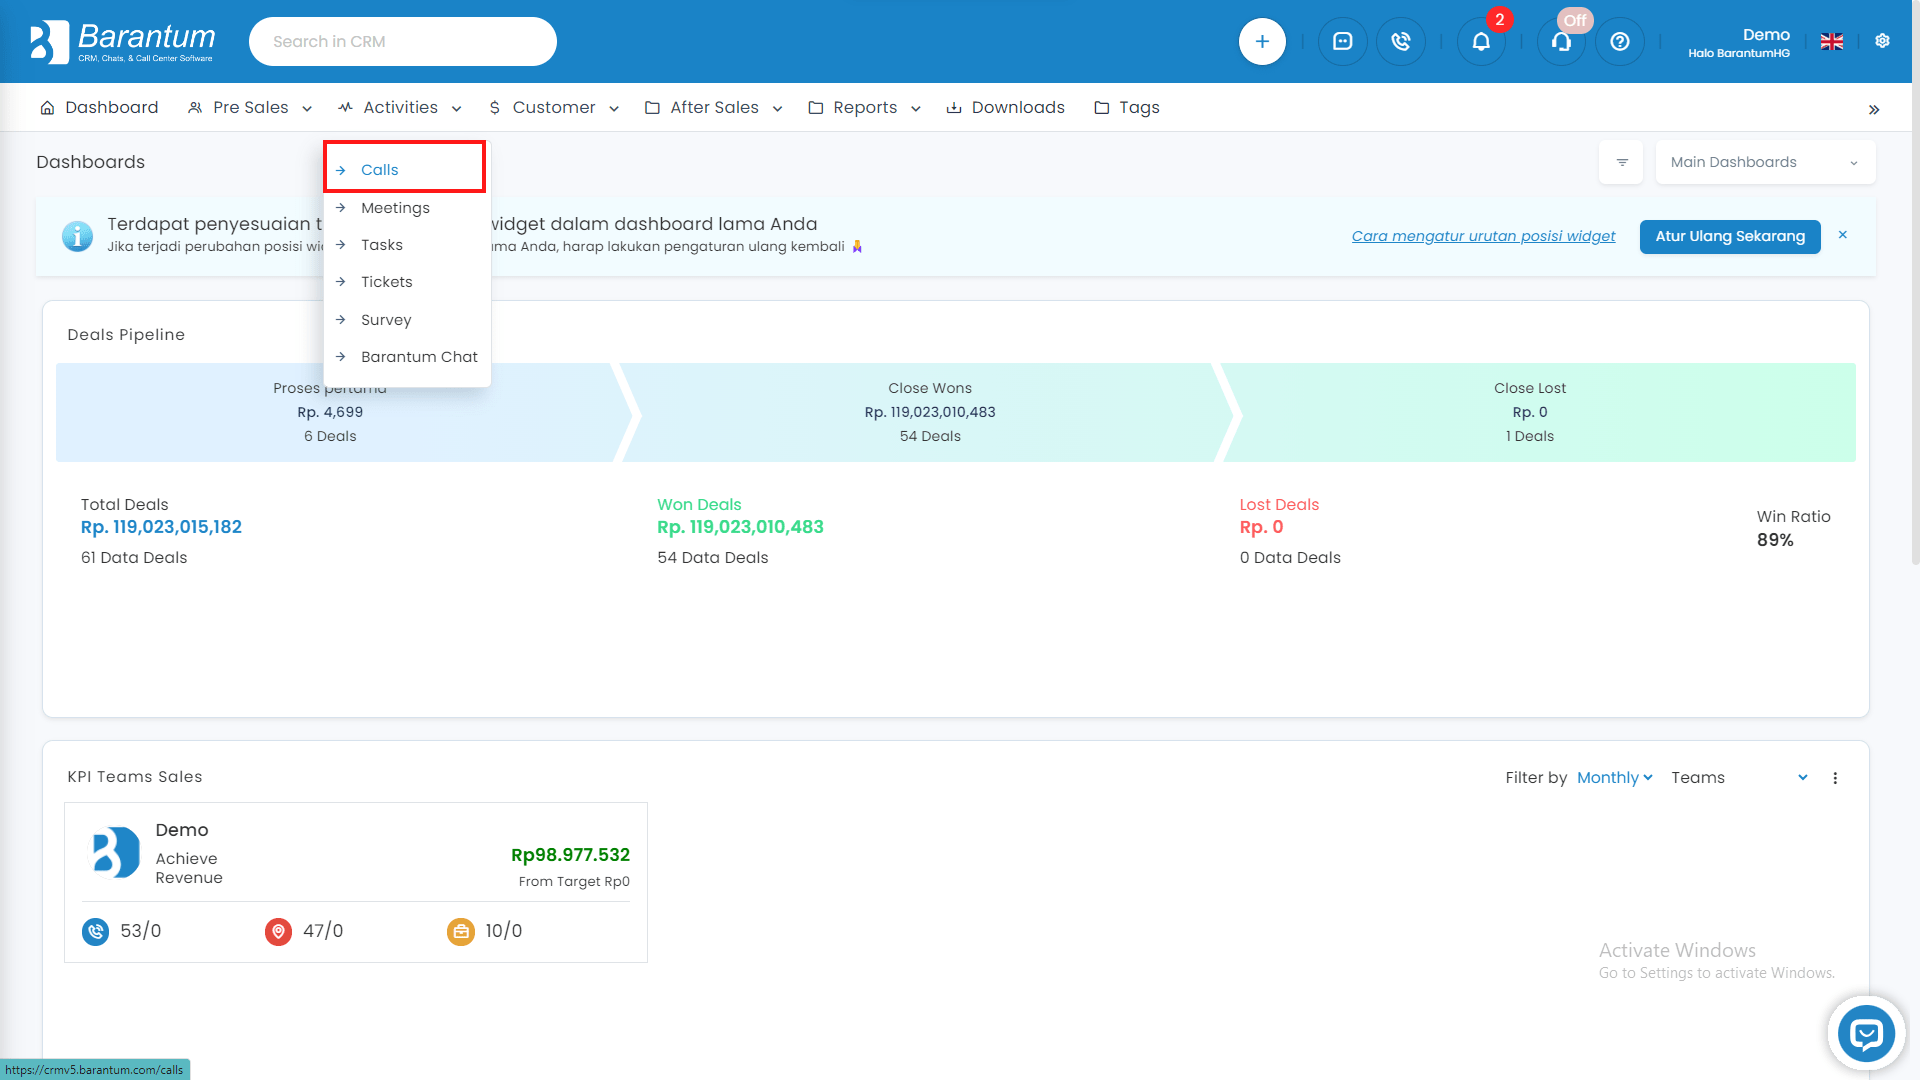Collapse the Activities menu
Screen dimensions: 1920x1080
400,107
